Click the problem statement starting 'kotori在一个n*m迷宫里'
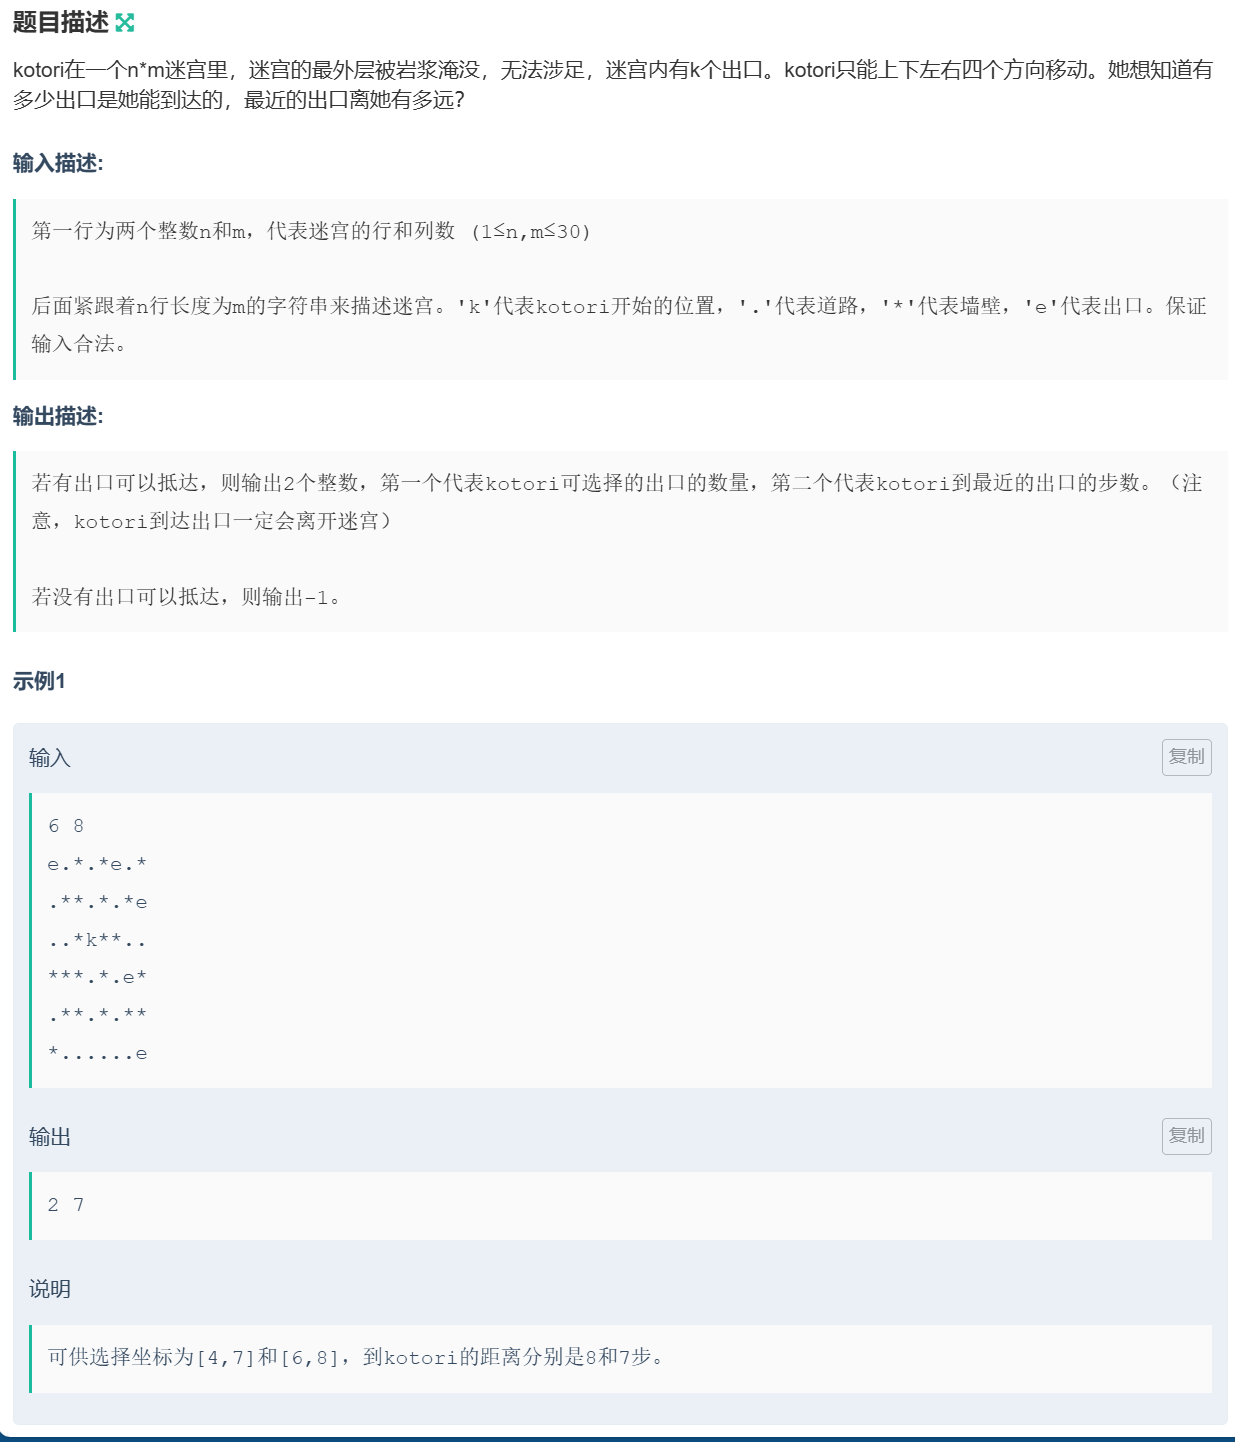 [613, 84]
